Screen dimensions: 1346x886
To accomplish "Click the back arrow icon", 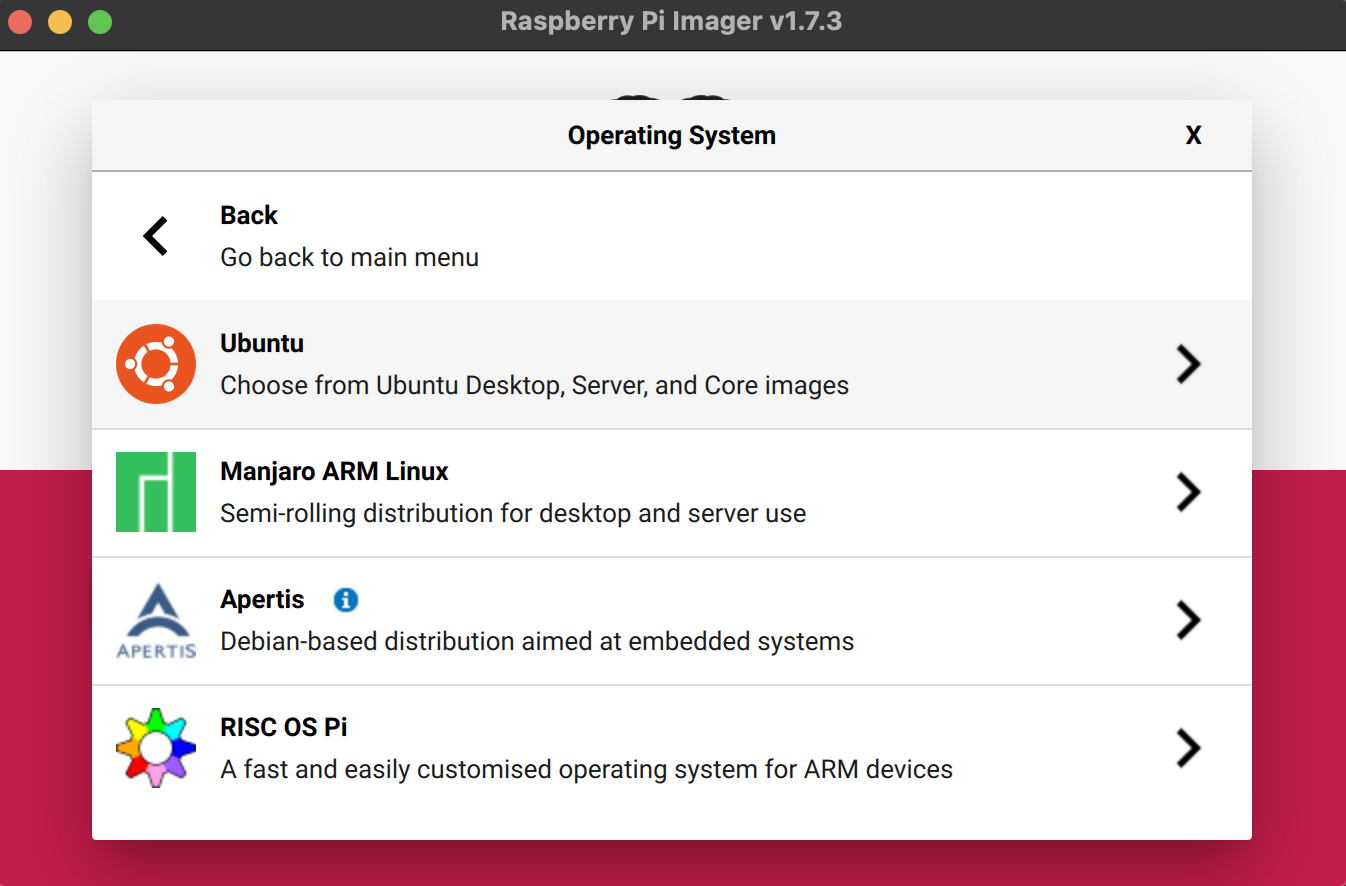I will pos(156,236).
